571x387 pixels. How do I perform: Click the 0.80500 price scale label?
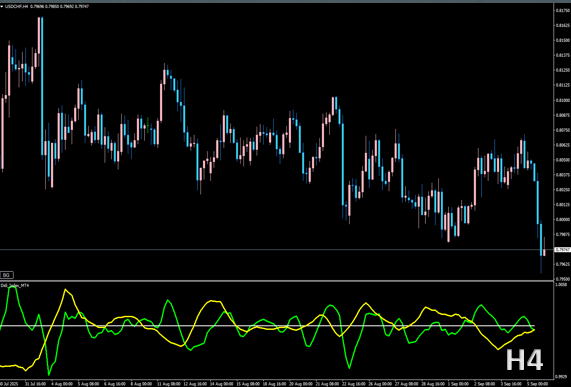[x=563, y=160]
